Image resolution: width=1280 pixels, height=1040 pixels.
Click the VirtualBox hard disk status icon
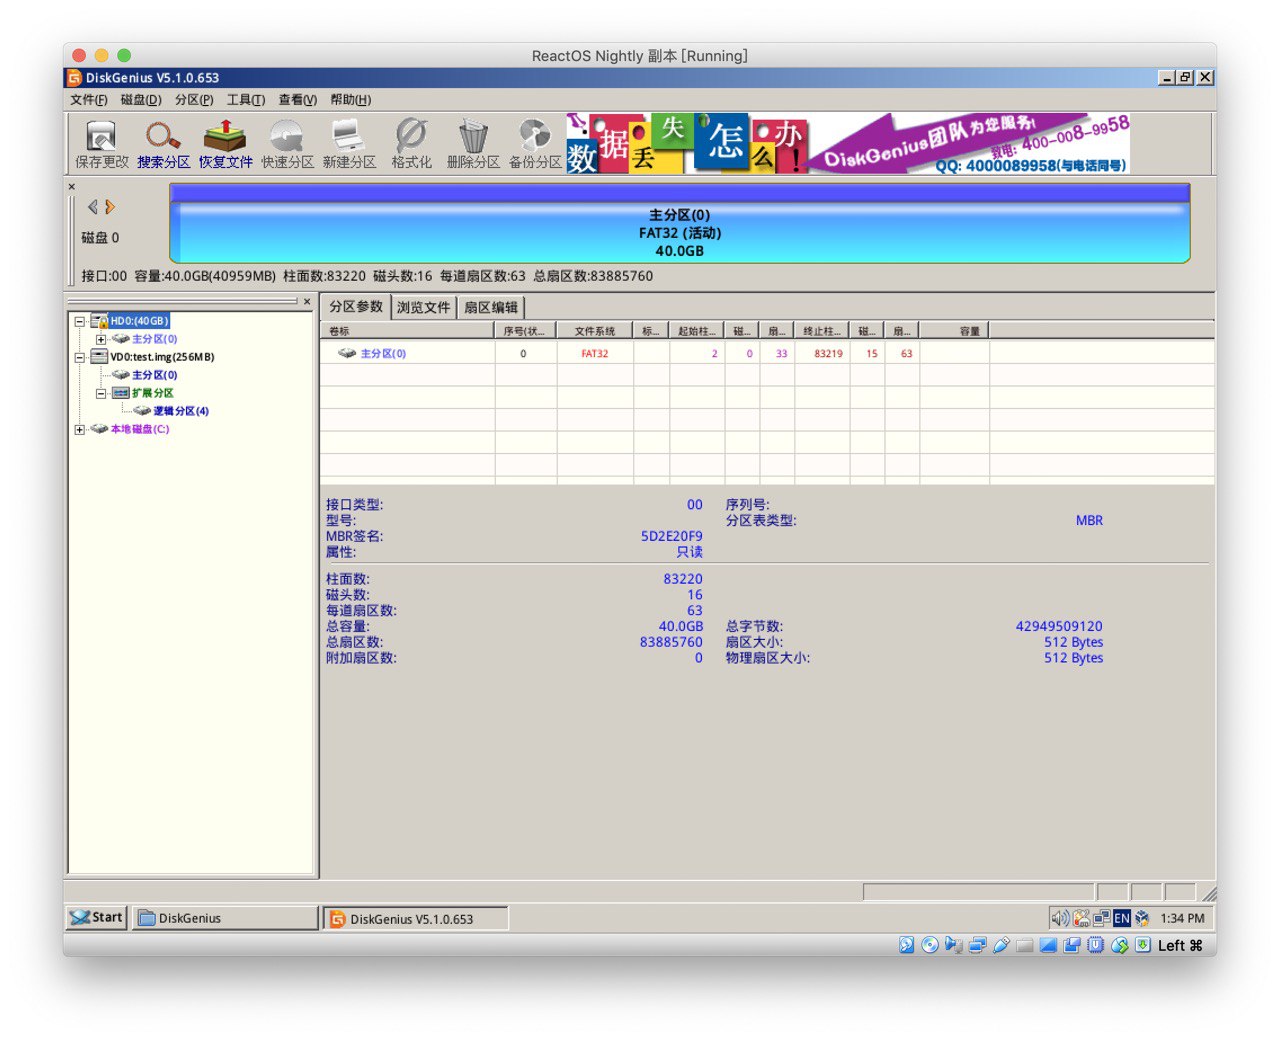[x=906, y=945]
